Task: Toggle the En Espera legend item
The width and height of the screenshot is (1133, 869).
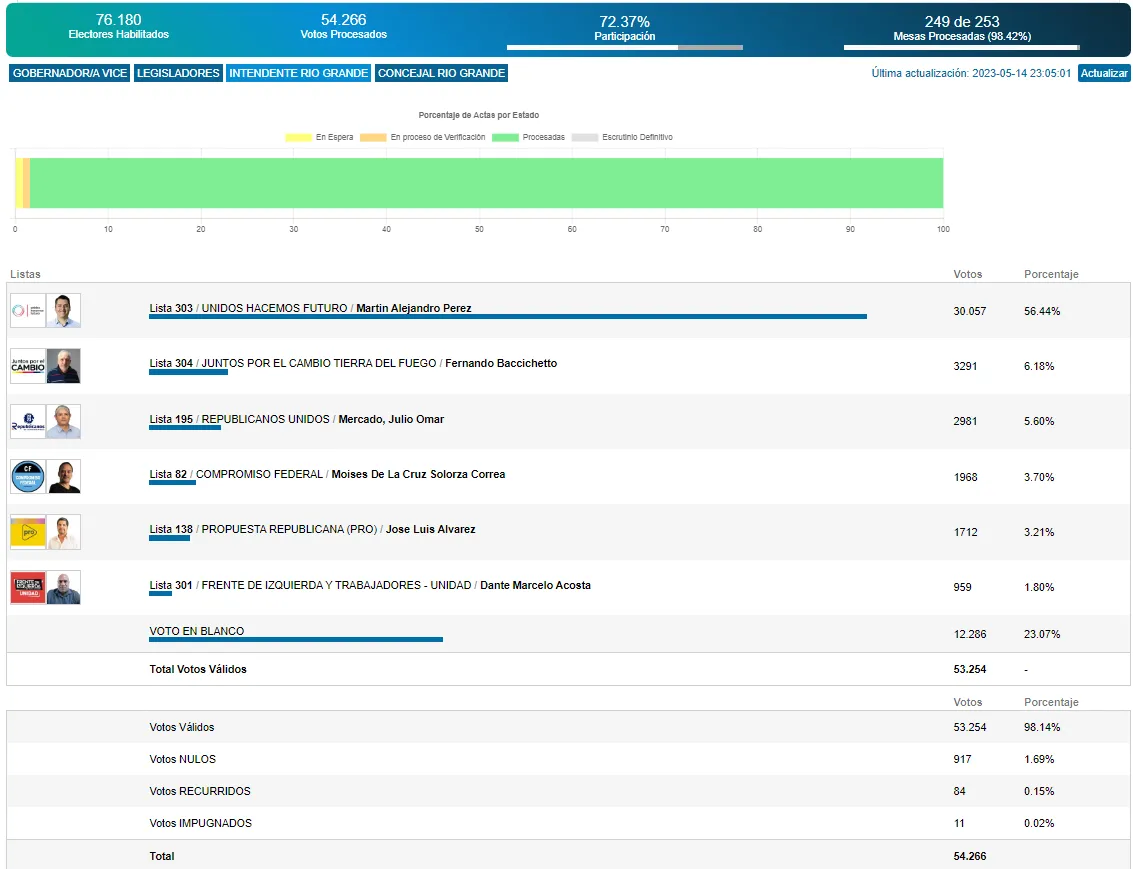Action: (x=319, y=137)
